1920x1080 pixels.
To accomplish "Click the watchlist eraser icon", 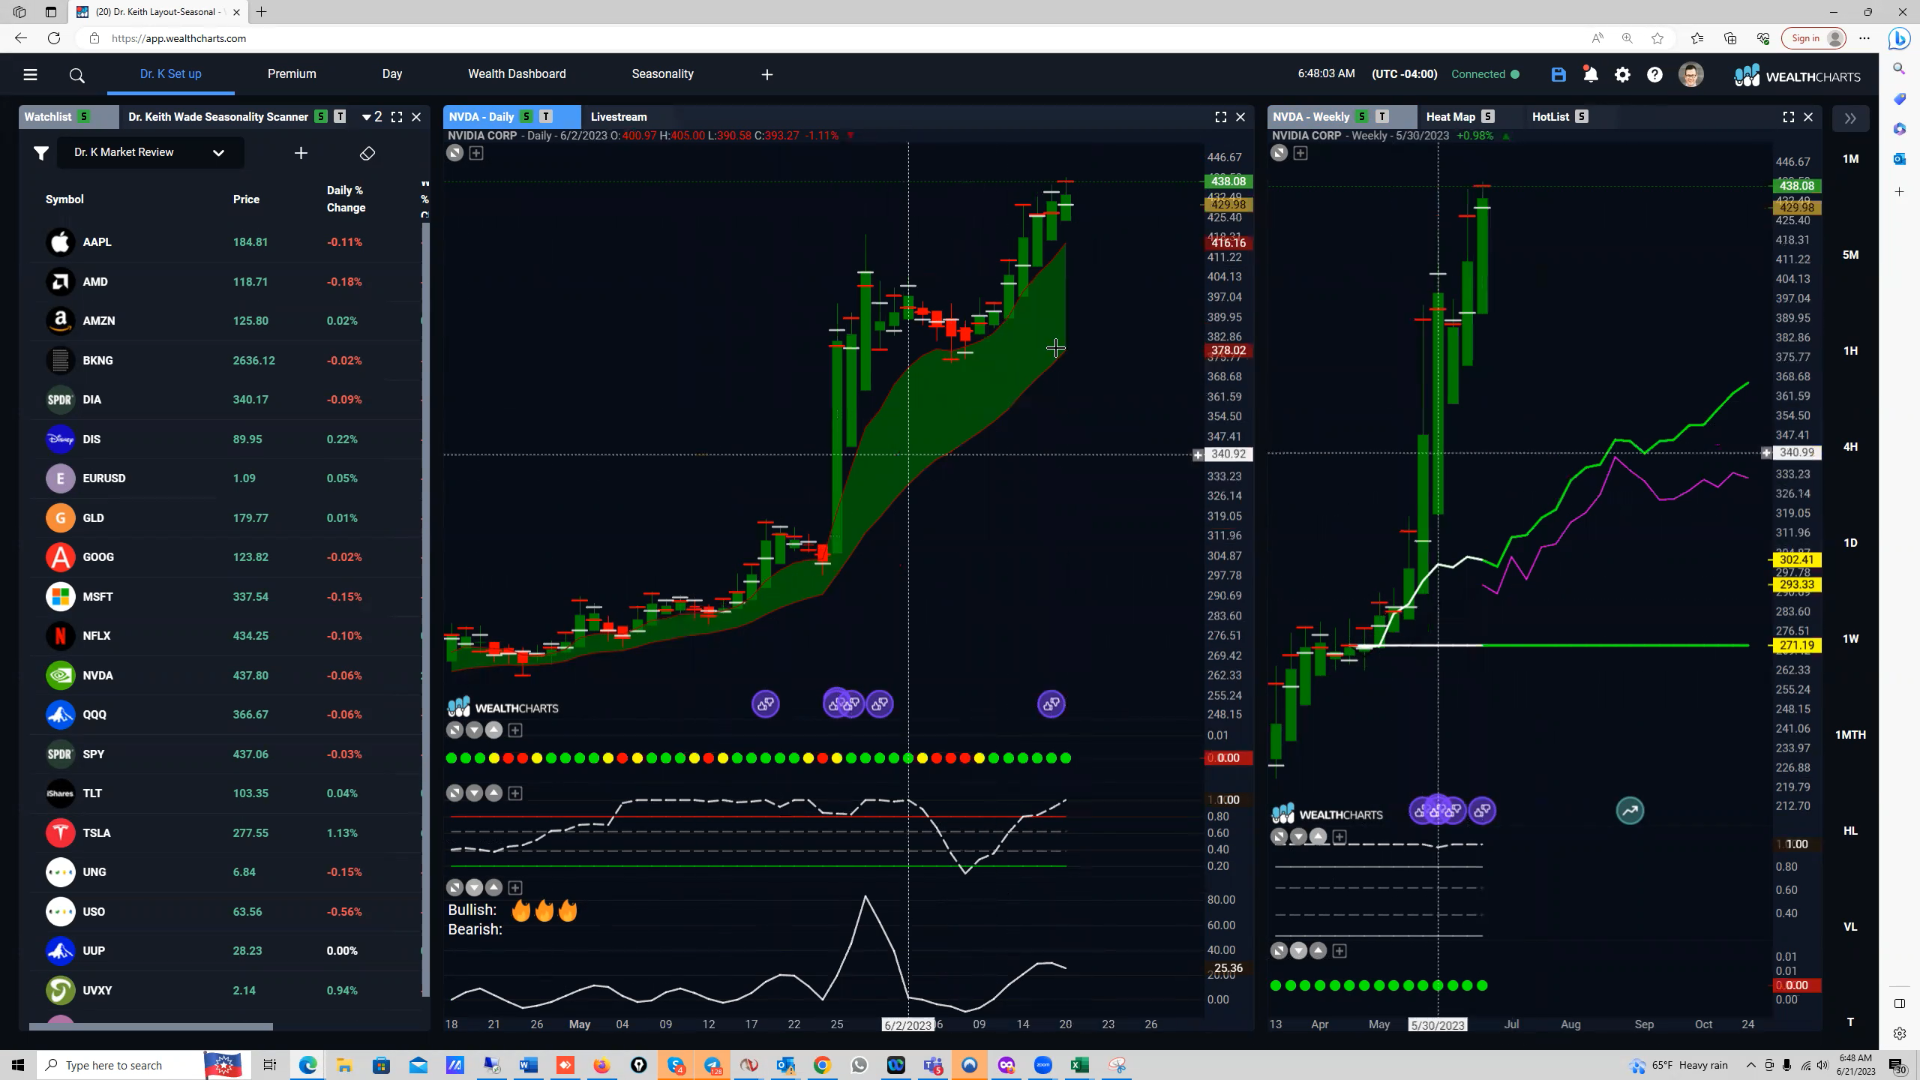I will coord(367,153).
